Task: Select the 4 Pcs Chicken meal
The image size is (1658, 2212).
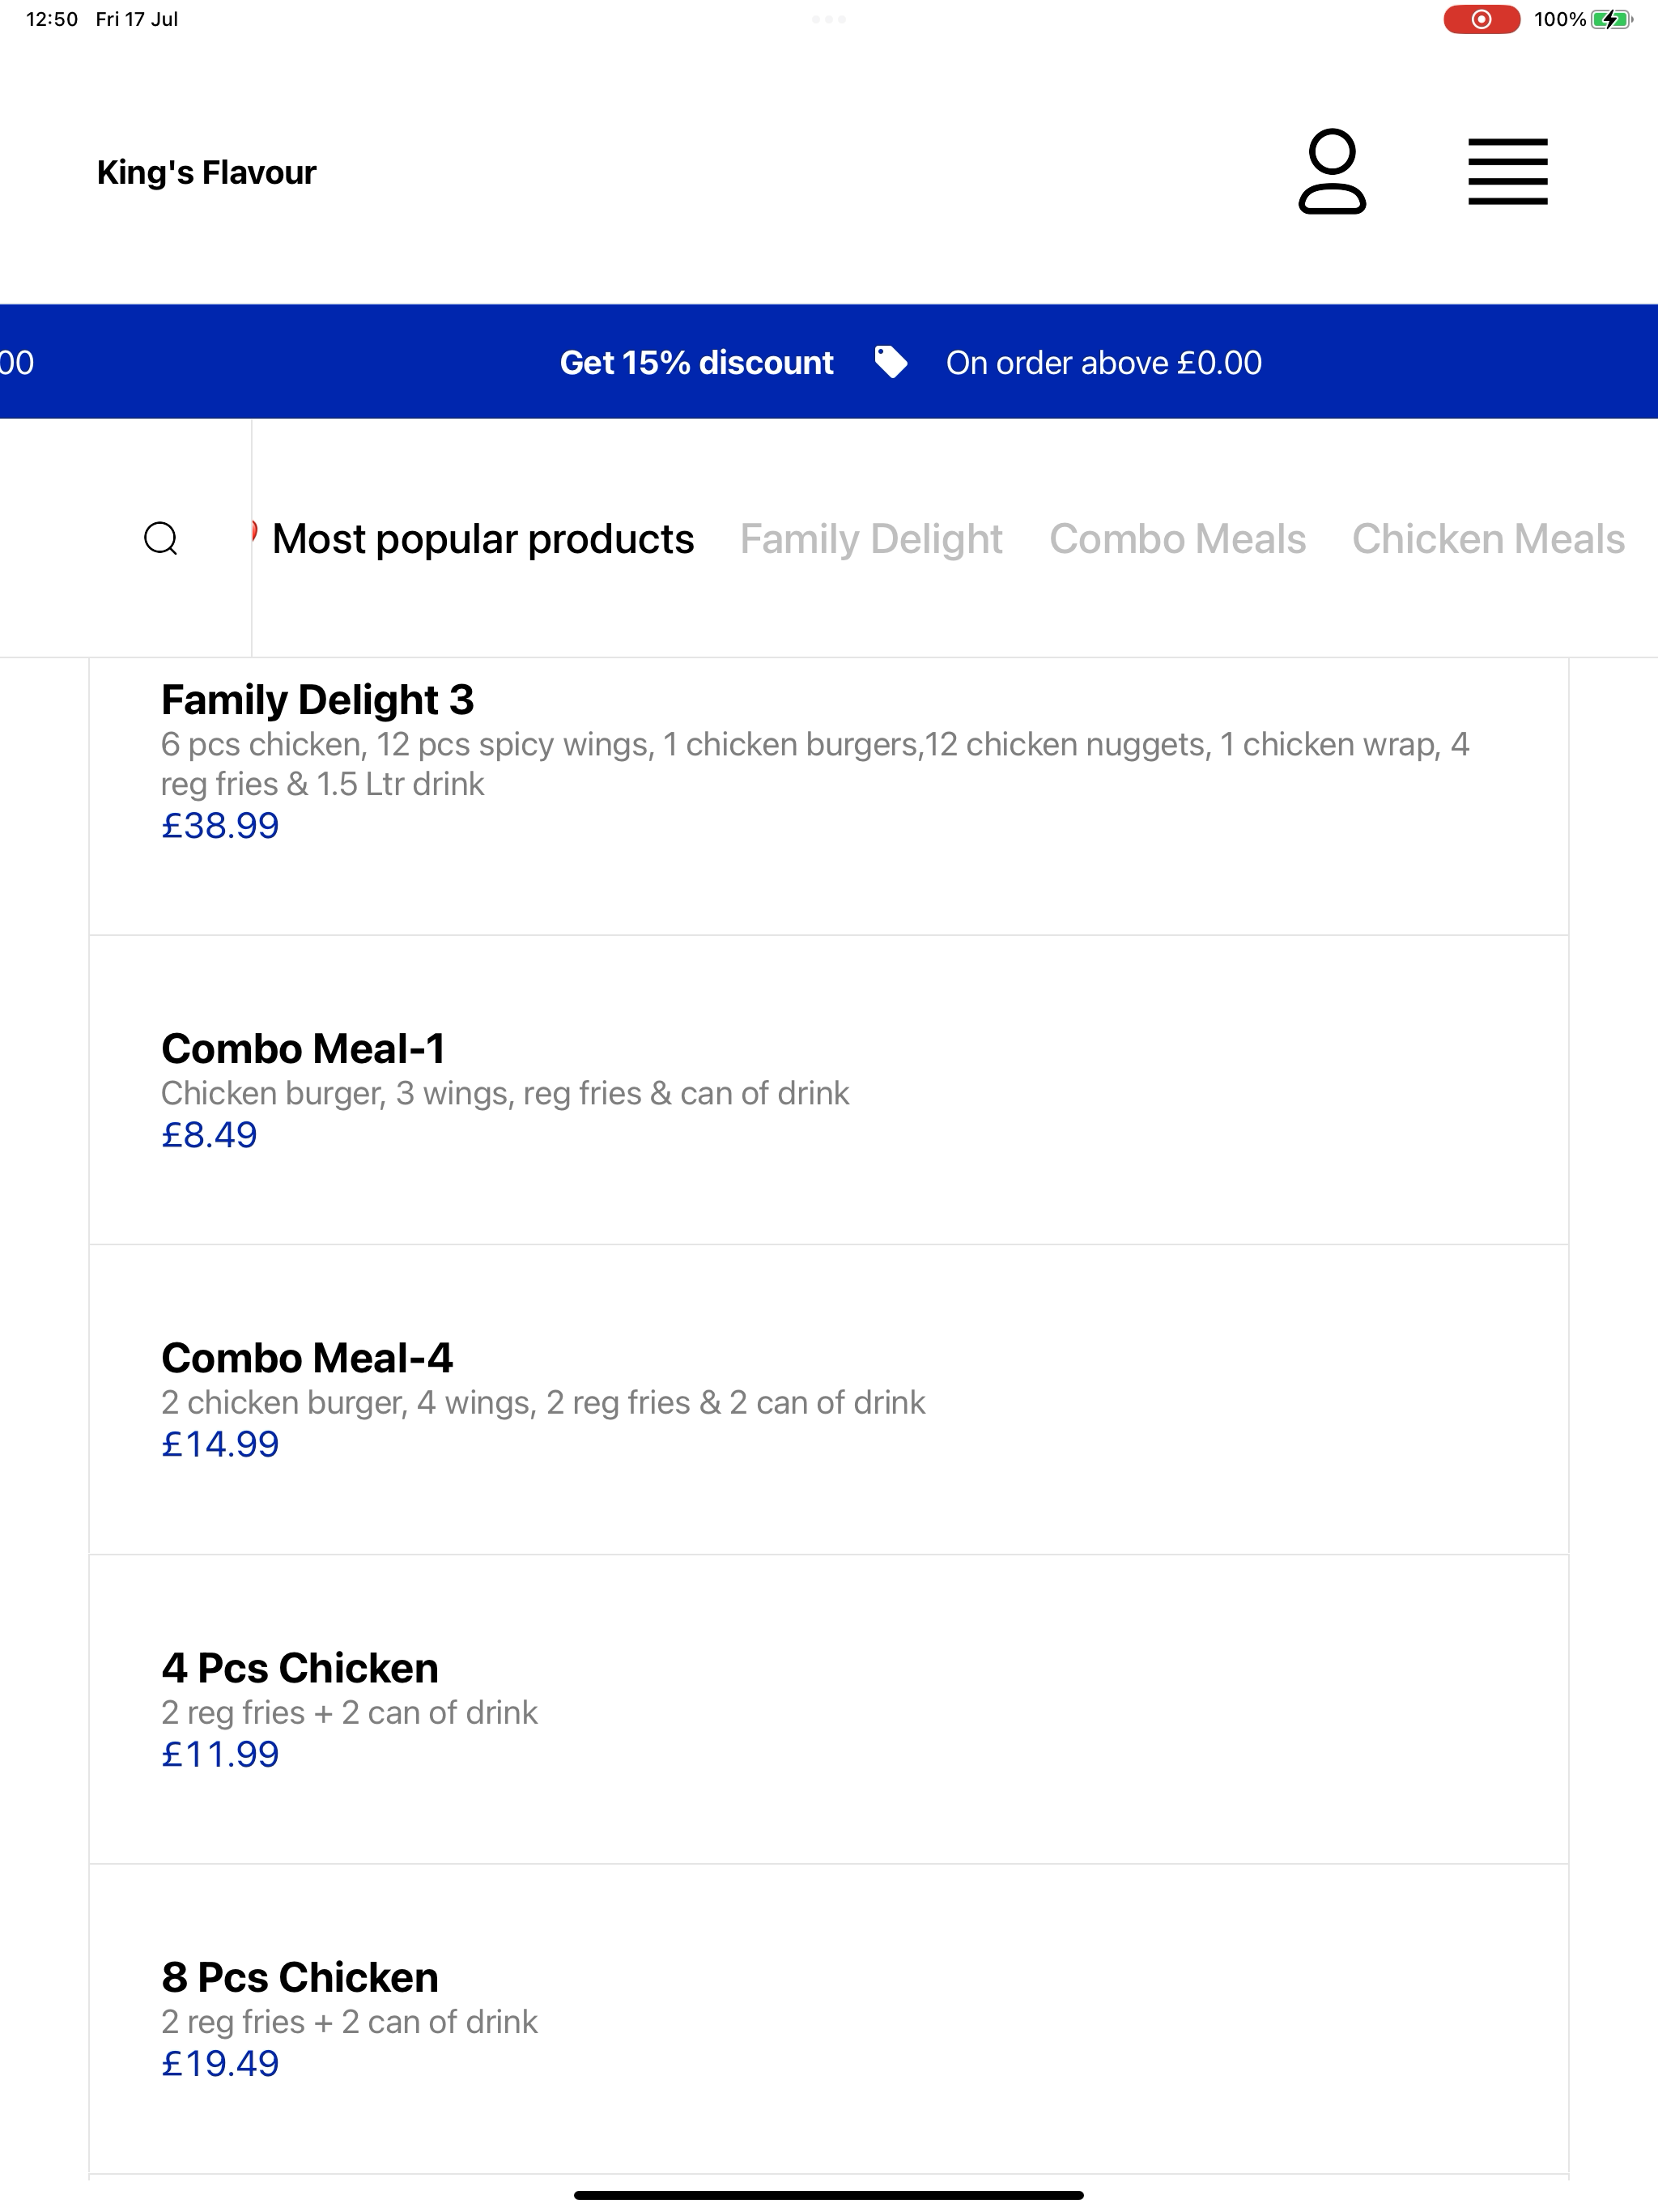Action: click(829, 1709)
